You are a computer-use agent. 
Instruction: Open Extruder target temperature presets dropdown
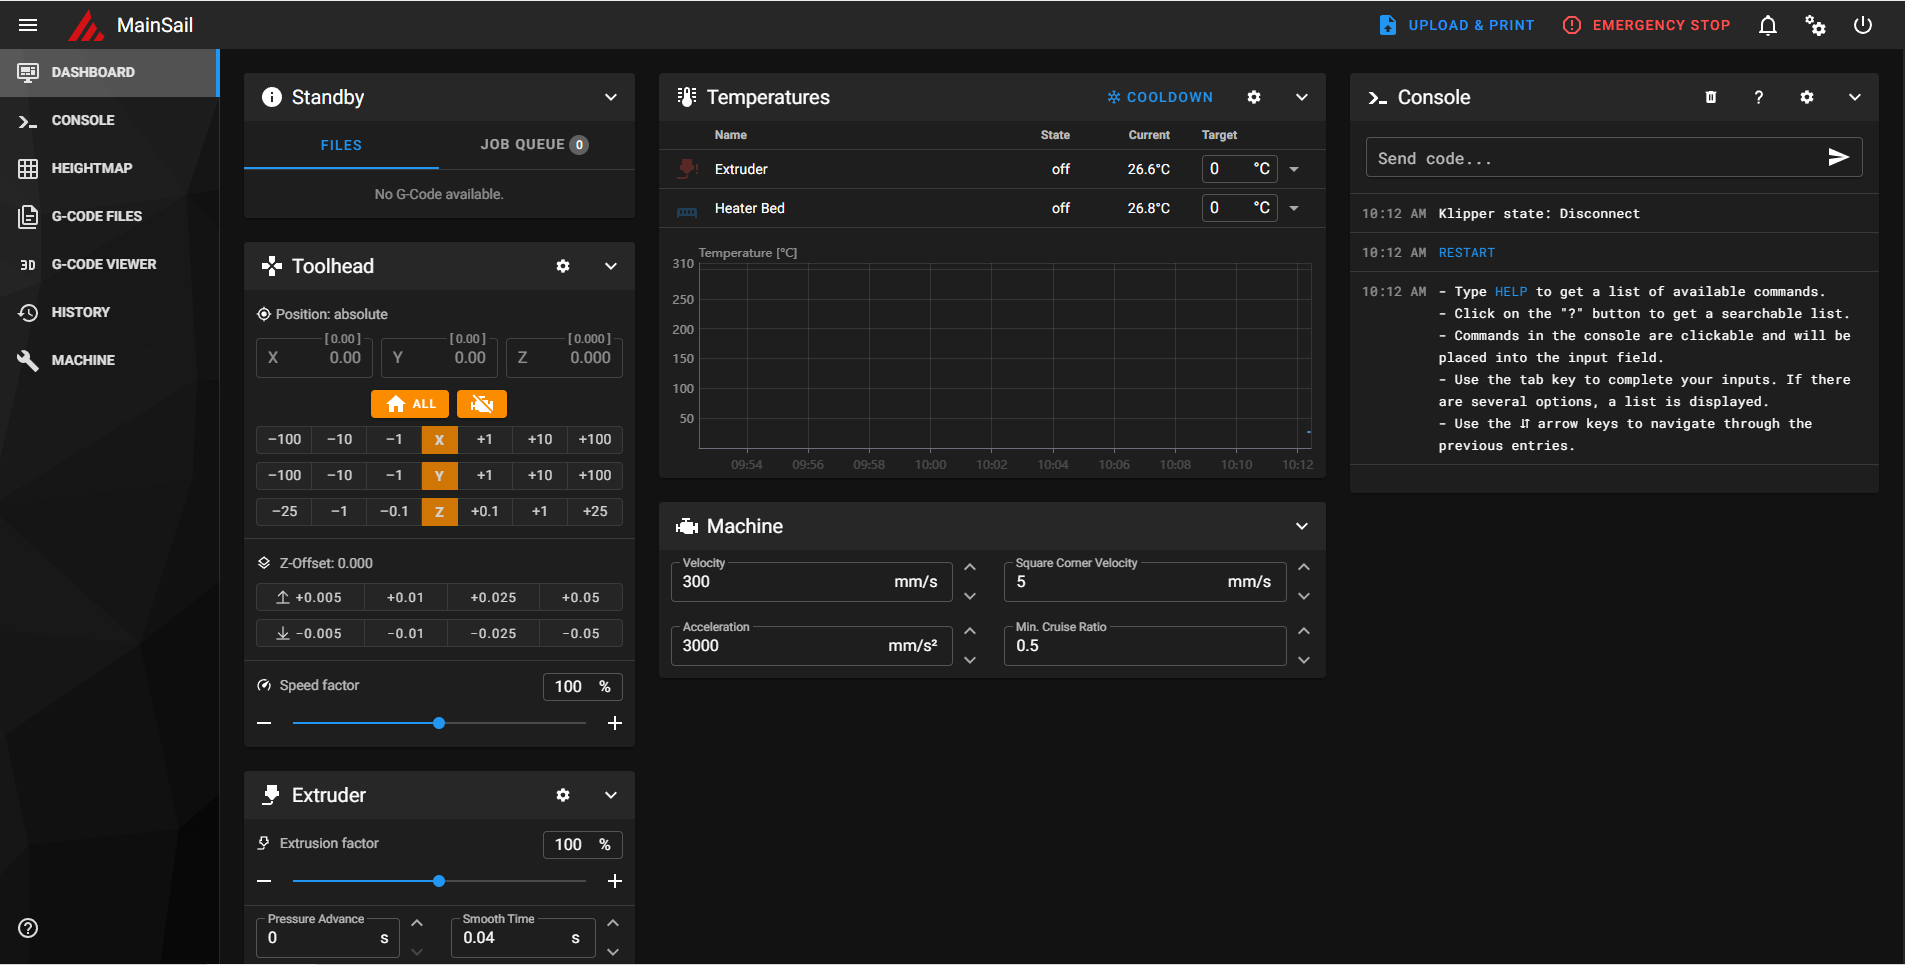[1294, 169]
